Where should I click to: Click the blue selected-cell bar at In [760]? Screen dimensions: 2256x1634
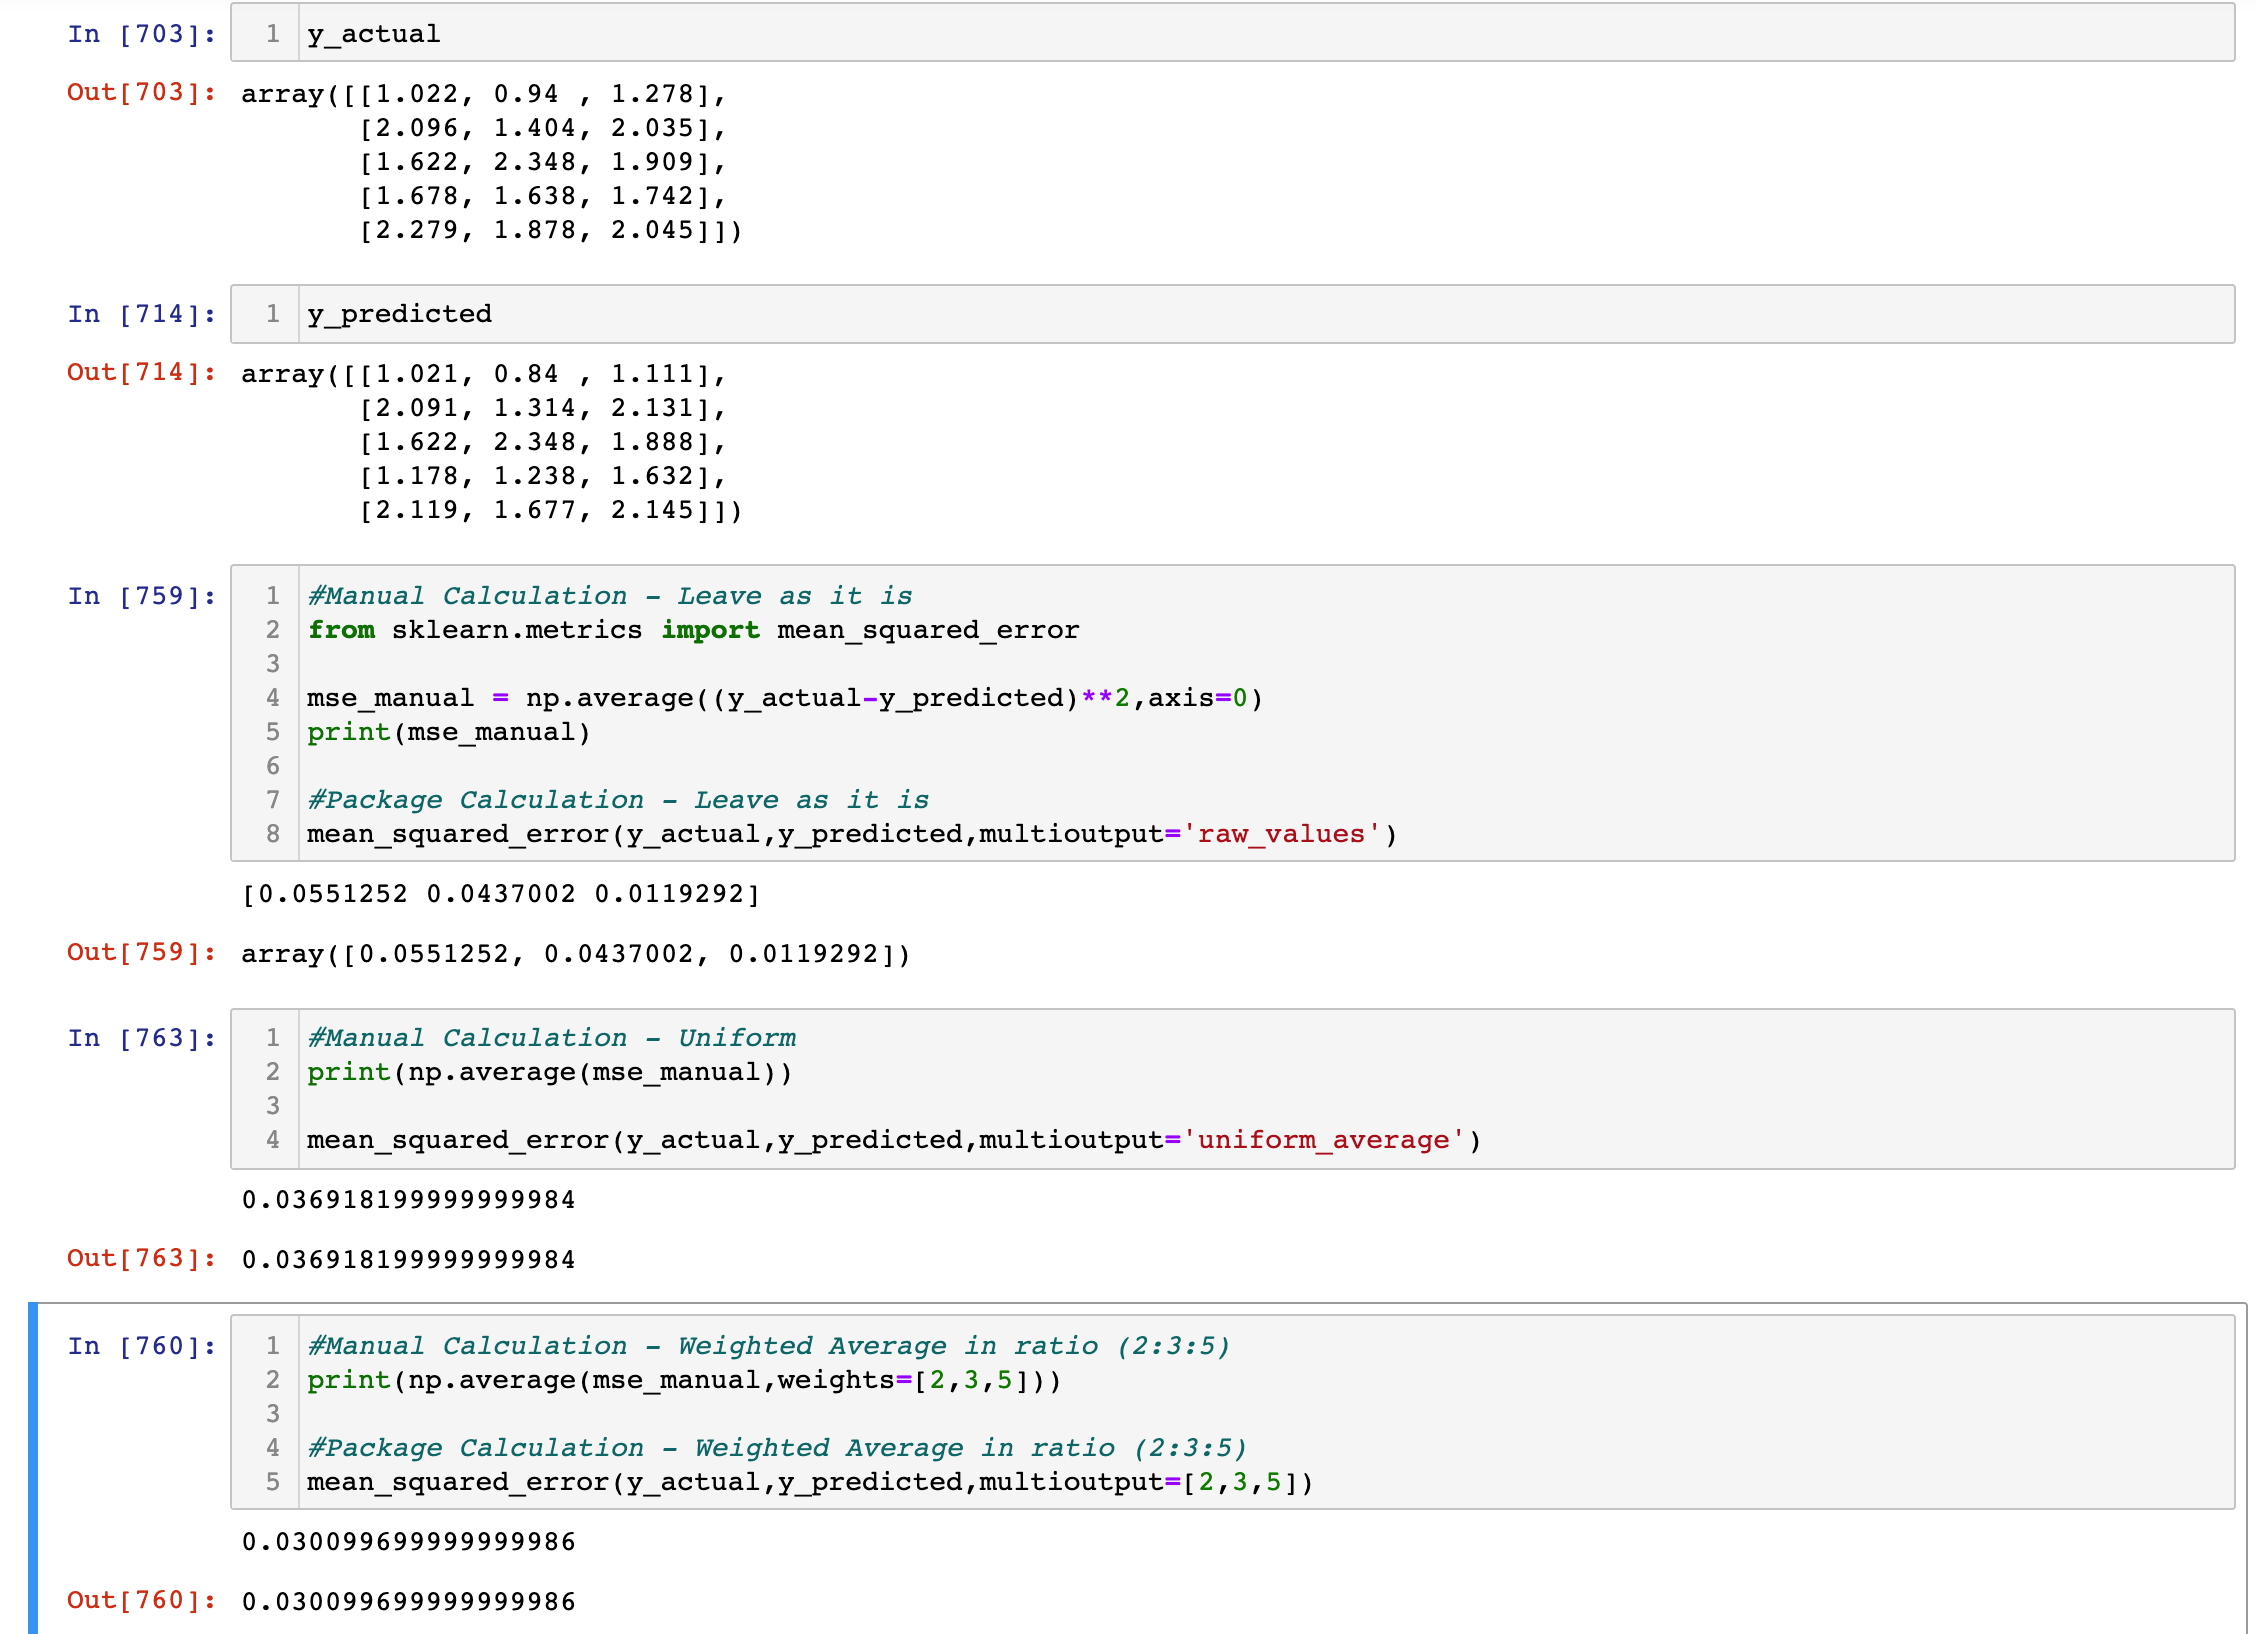click(33, 1468)
